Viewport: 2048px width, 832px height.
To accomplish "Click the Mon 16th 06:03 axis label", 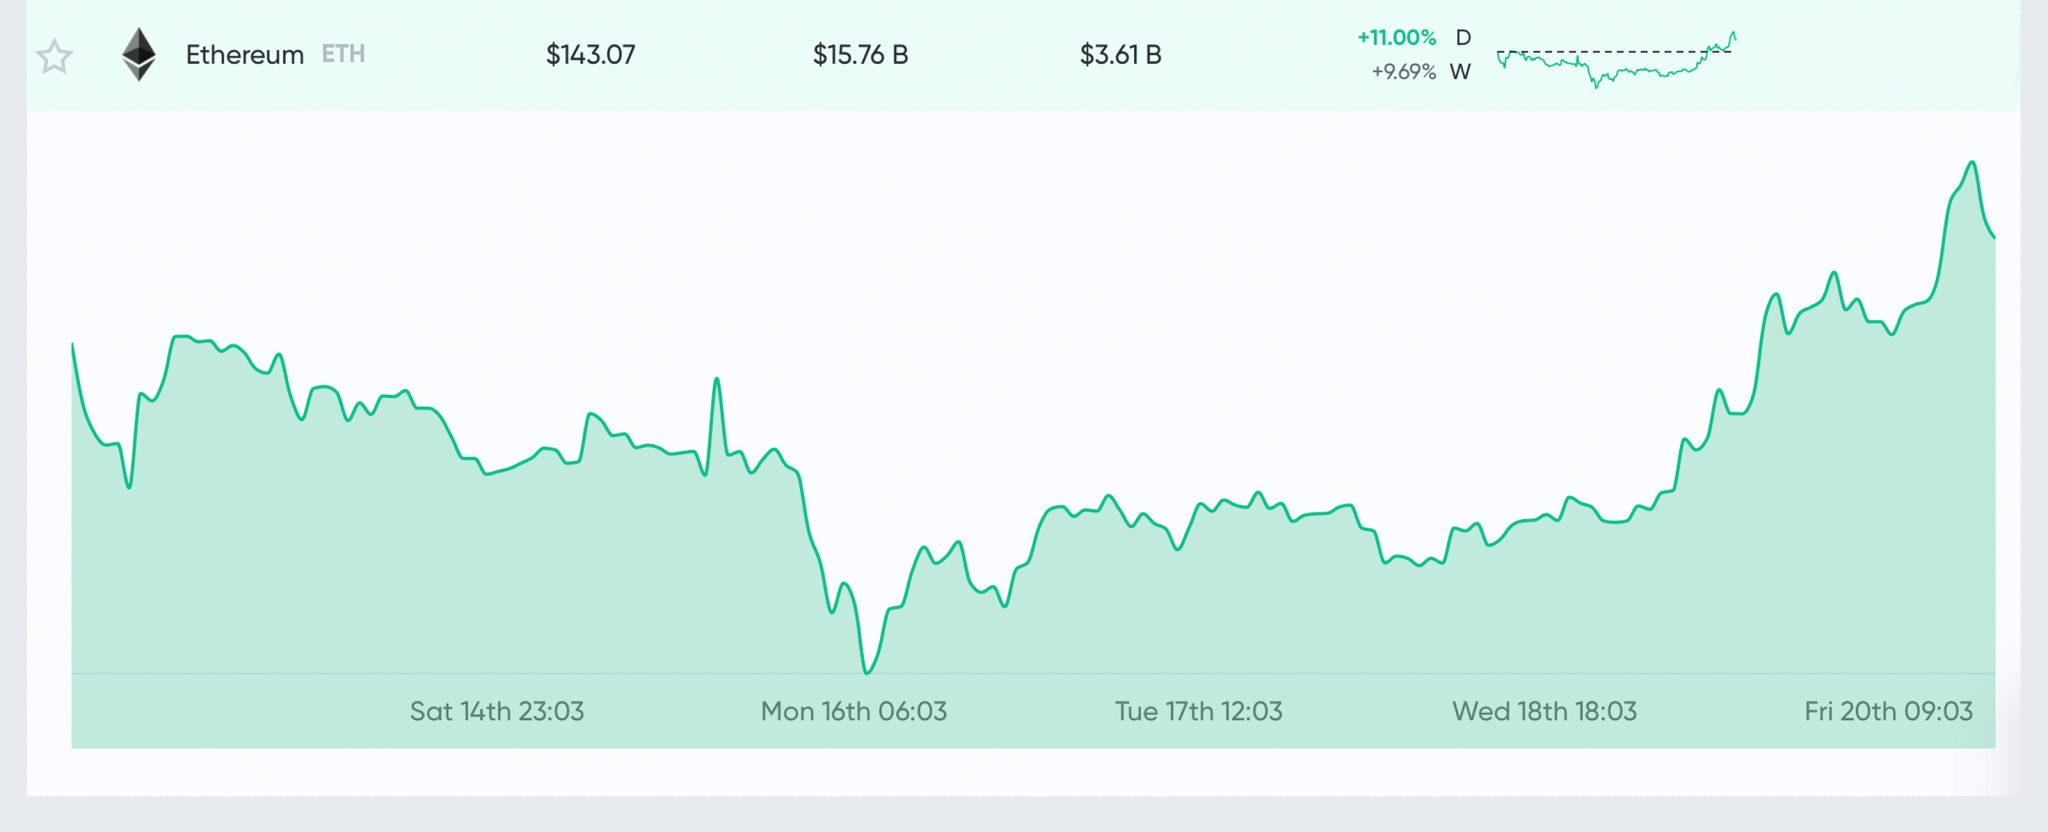I will click(853, 711).
